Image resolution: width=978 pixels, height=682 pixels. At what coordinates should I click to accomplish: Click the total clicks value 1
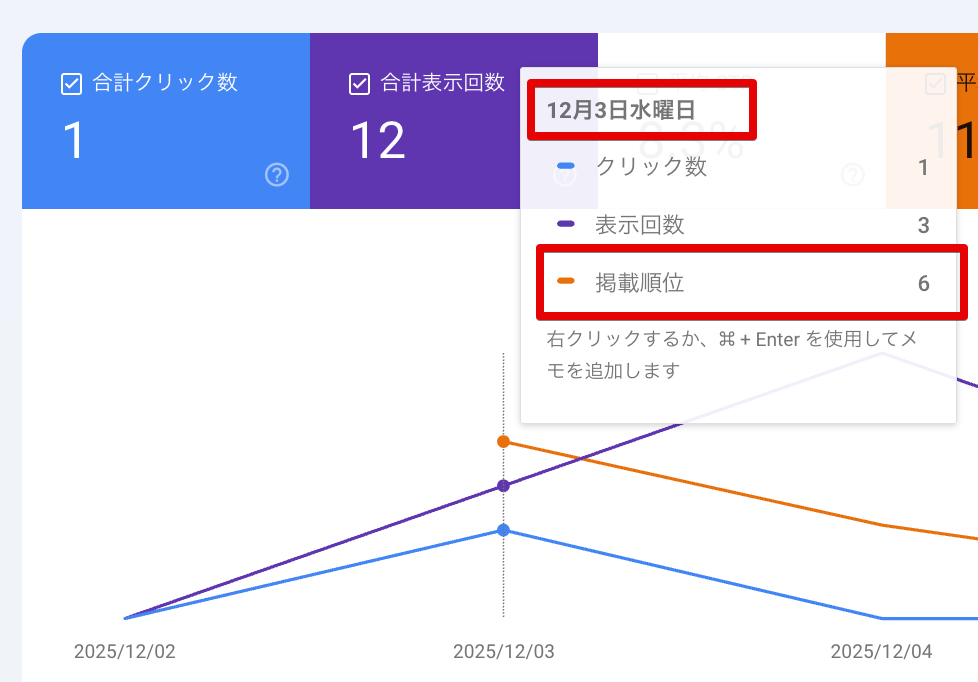pos(74,141)
